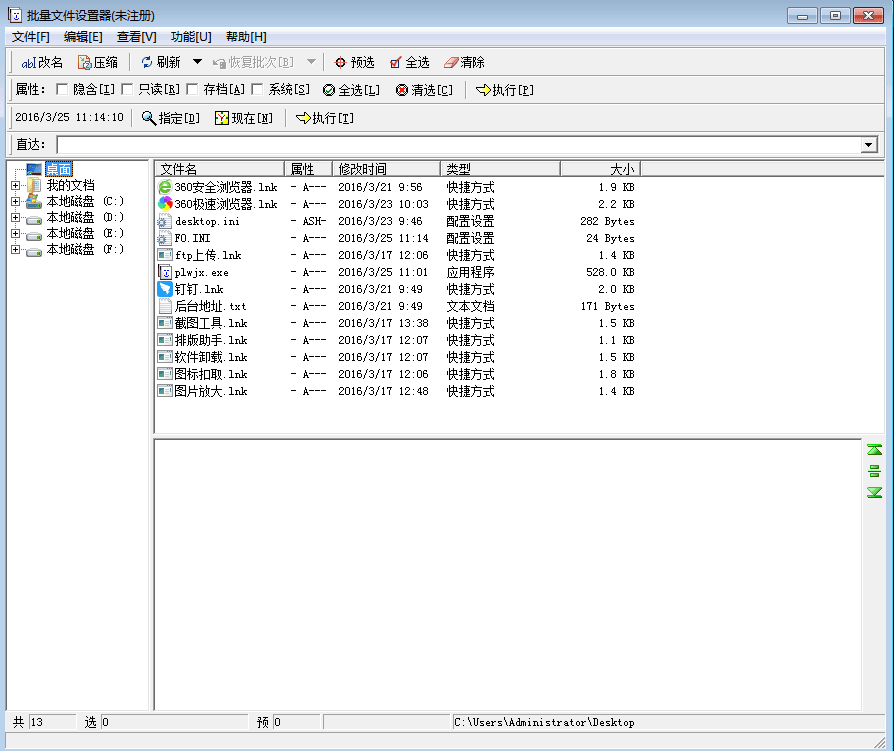Click the 全选 select-all toolbar icon
The height and width of the screenshot is (751, 894).
(396, 62)
